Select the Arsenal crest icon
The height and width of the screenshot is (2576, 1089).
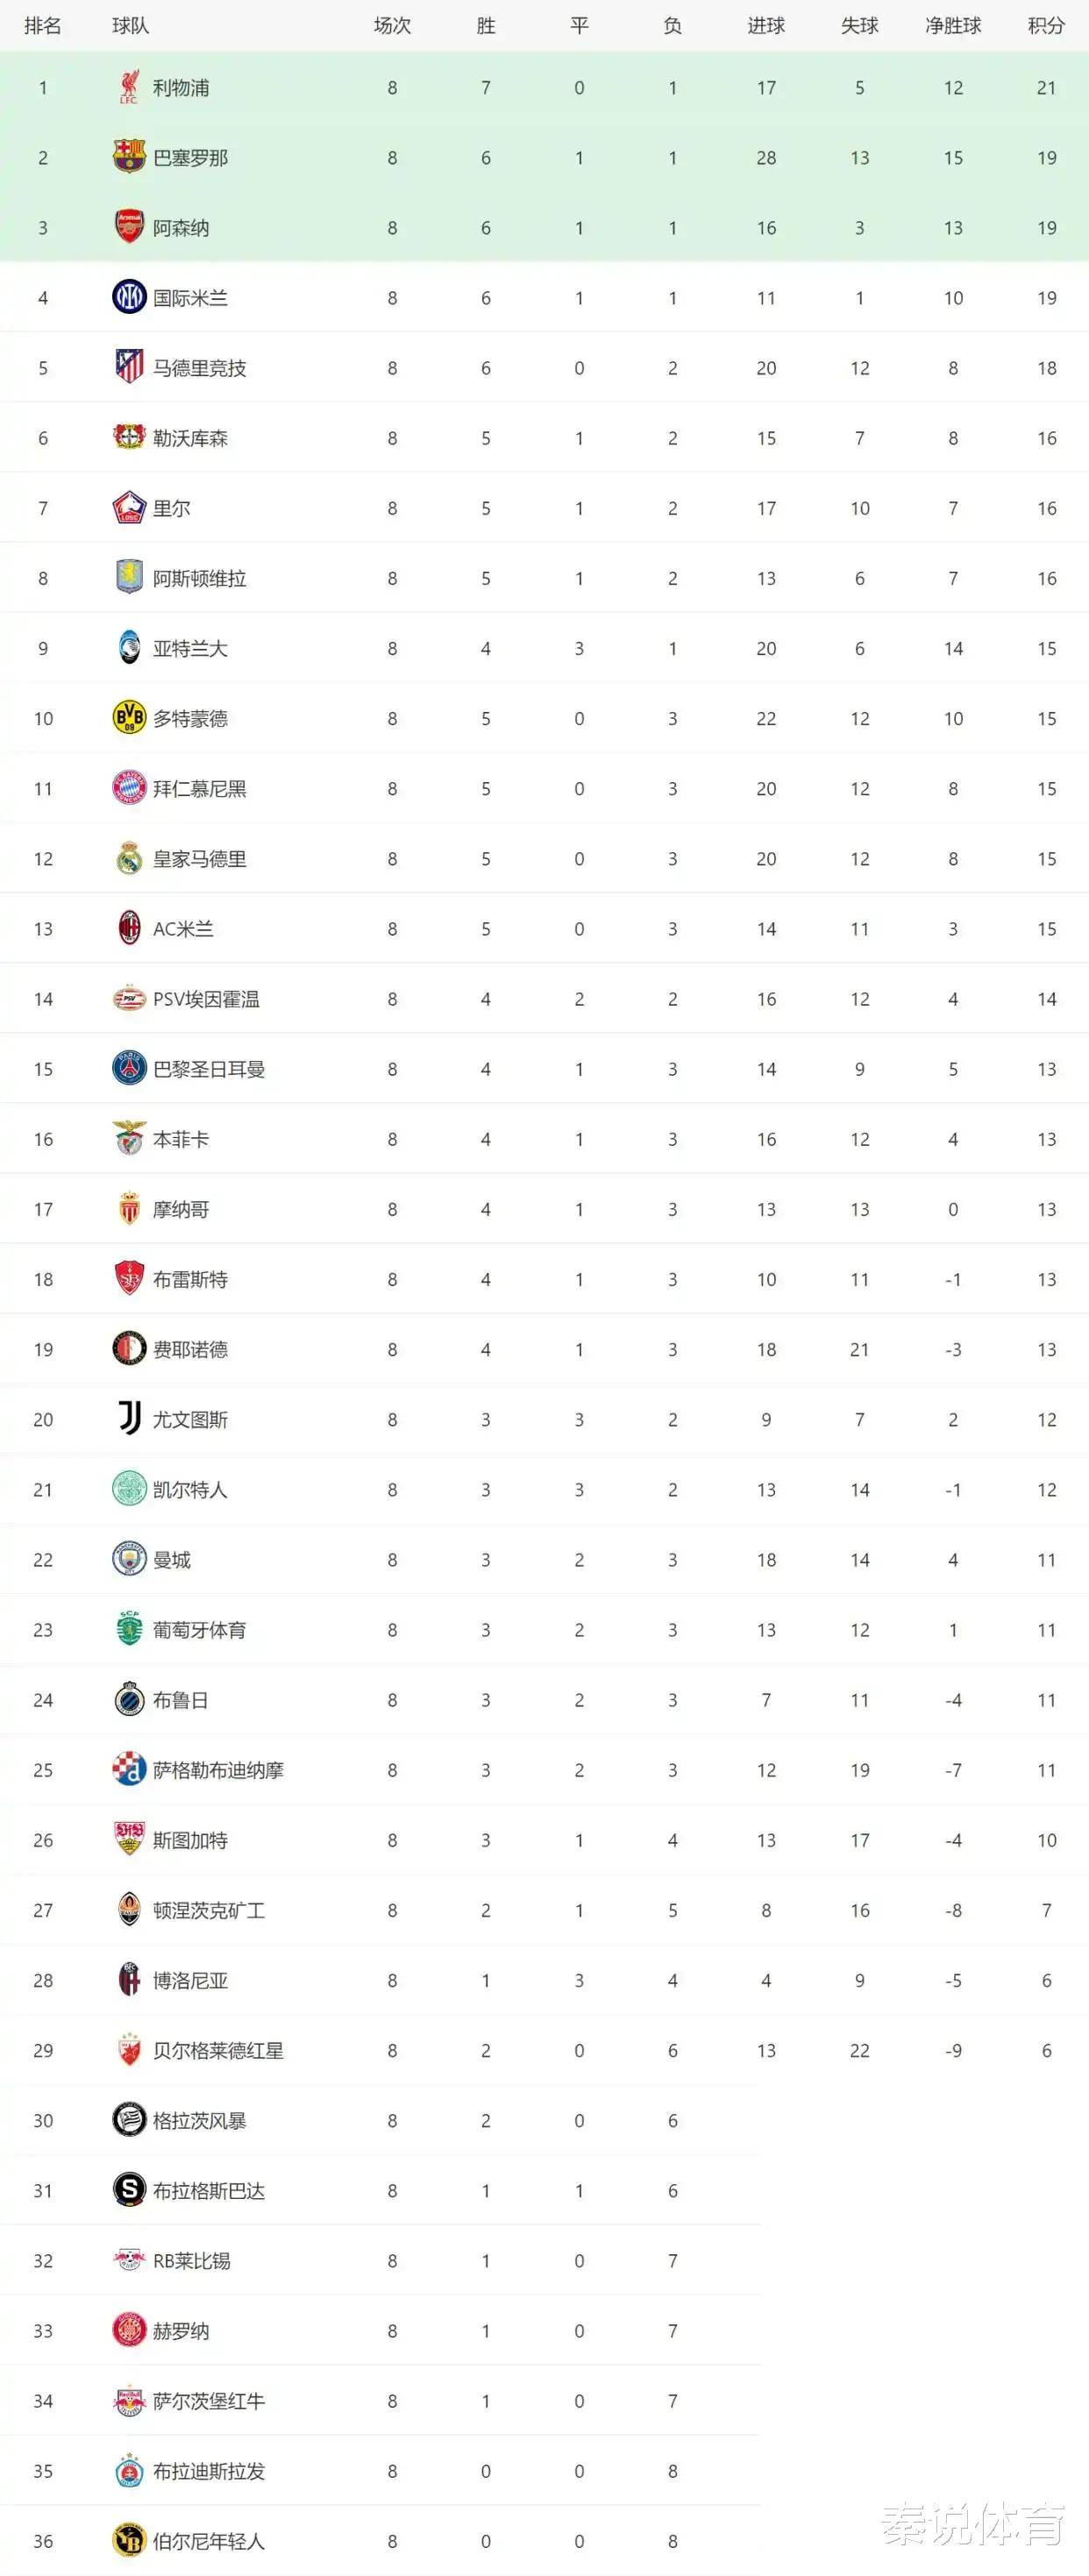pyautogui.click(x=129, y=227)
